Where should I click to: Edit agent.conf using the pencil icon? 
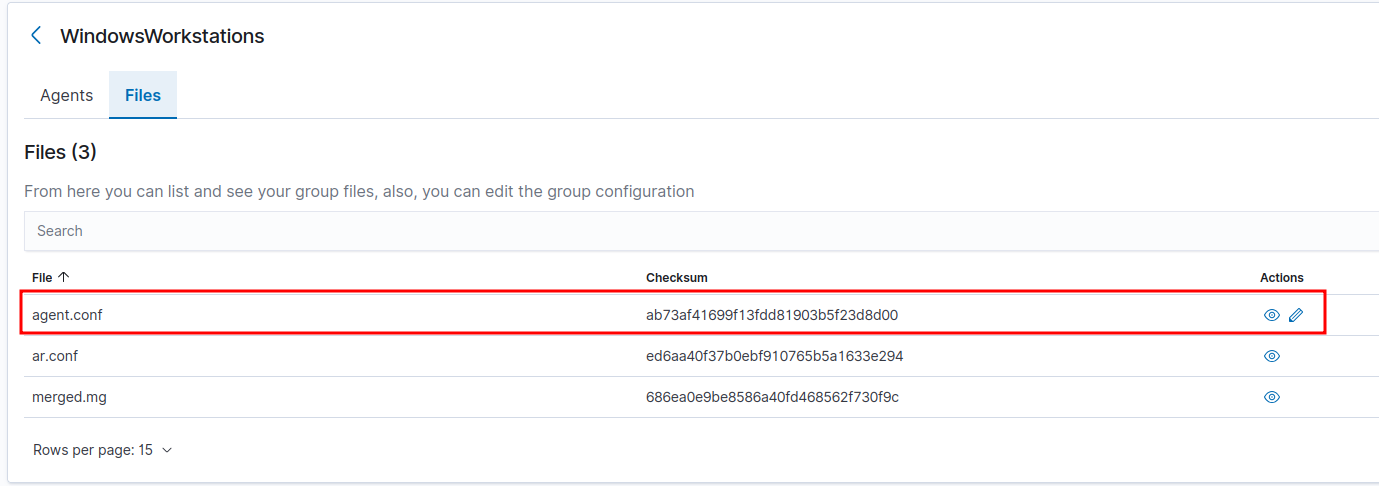(x=1296, y=315)
